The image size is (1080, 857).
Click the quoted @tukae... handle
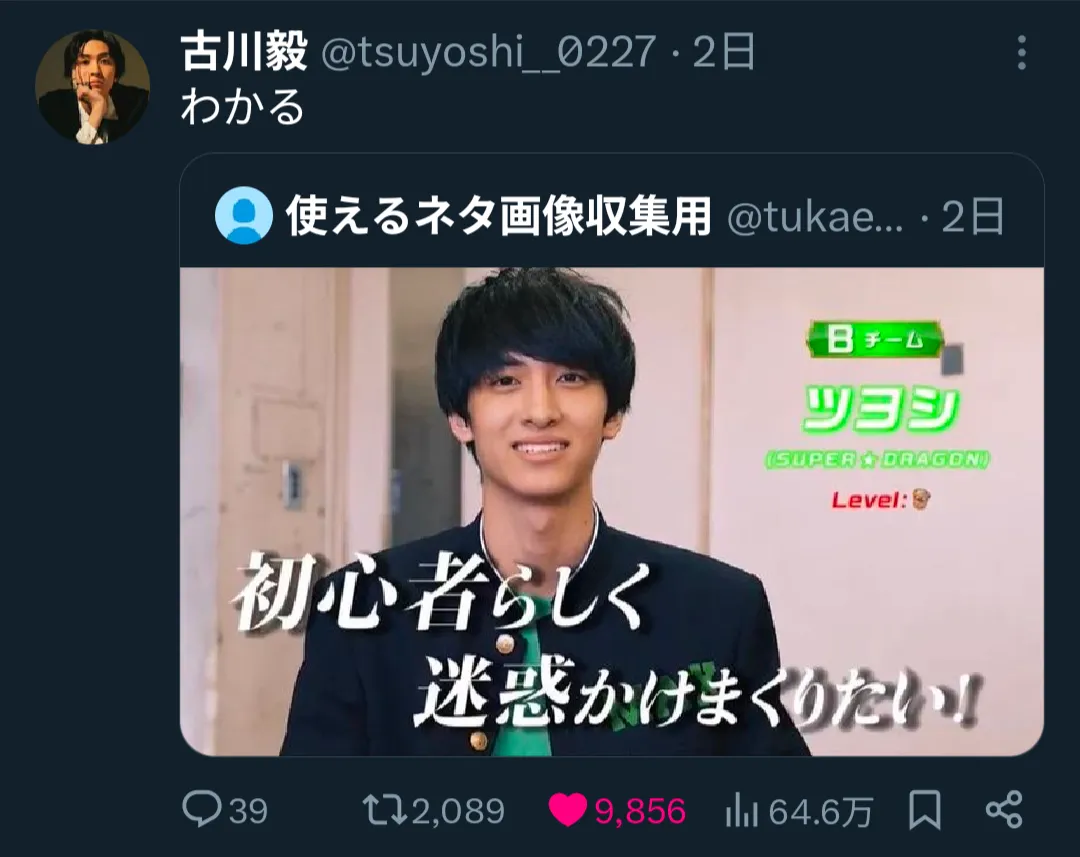click(815, 216)
